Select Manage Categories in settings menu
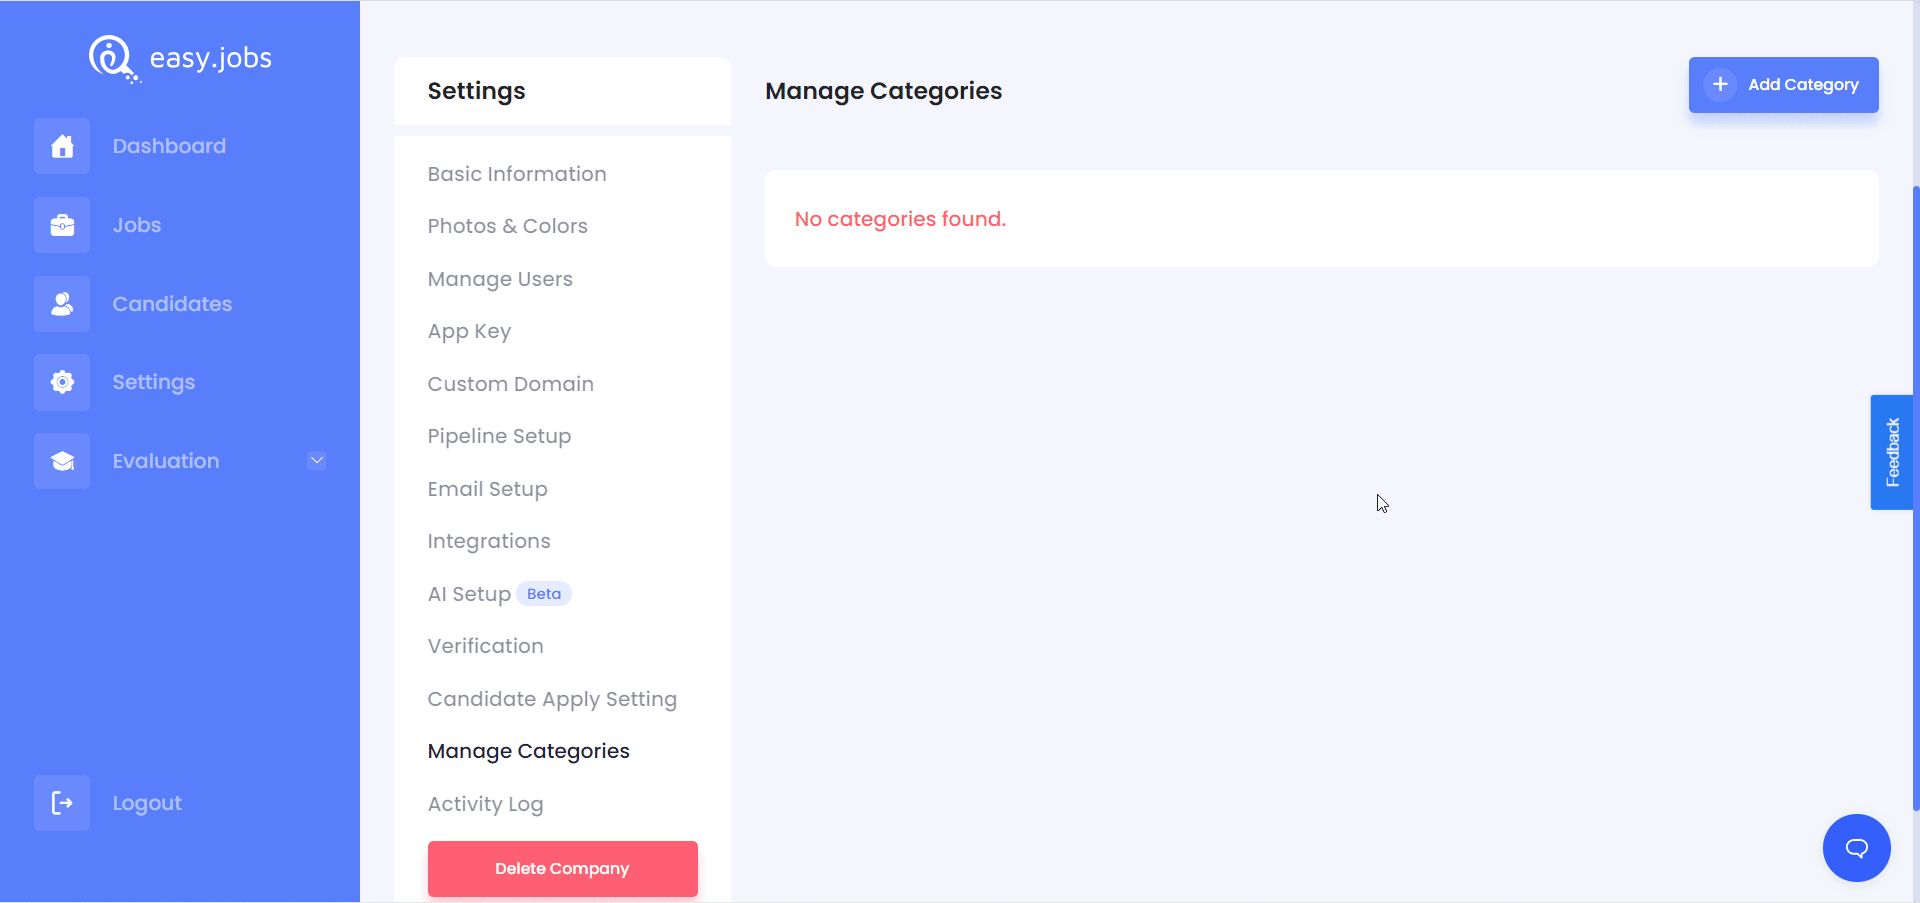 point(528,751)
